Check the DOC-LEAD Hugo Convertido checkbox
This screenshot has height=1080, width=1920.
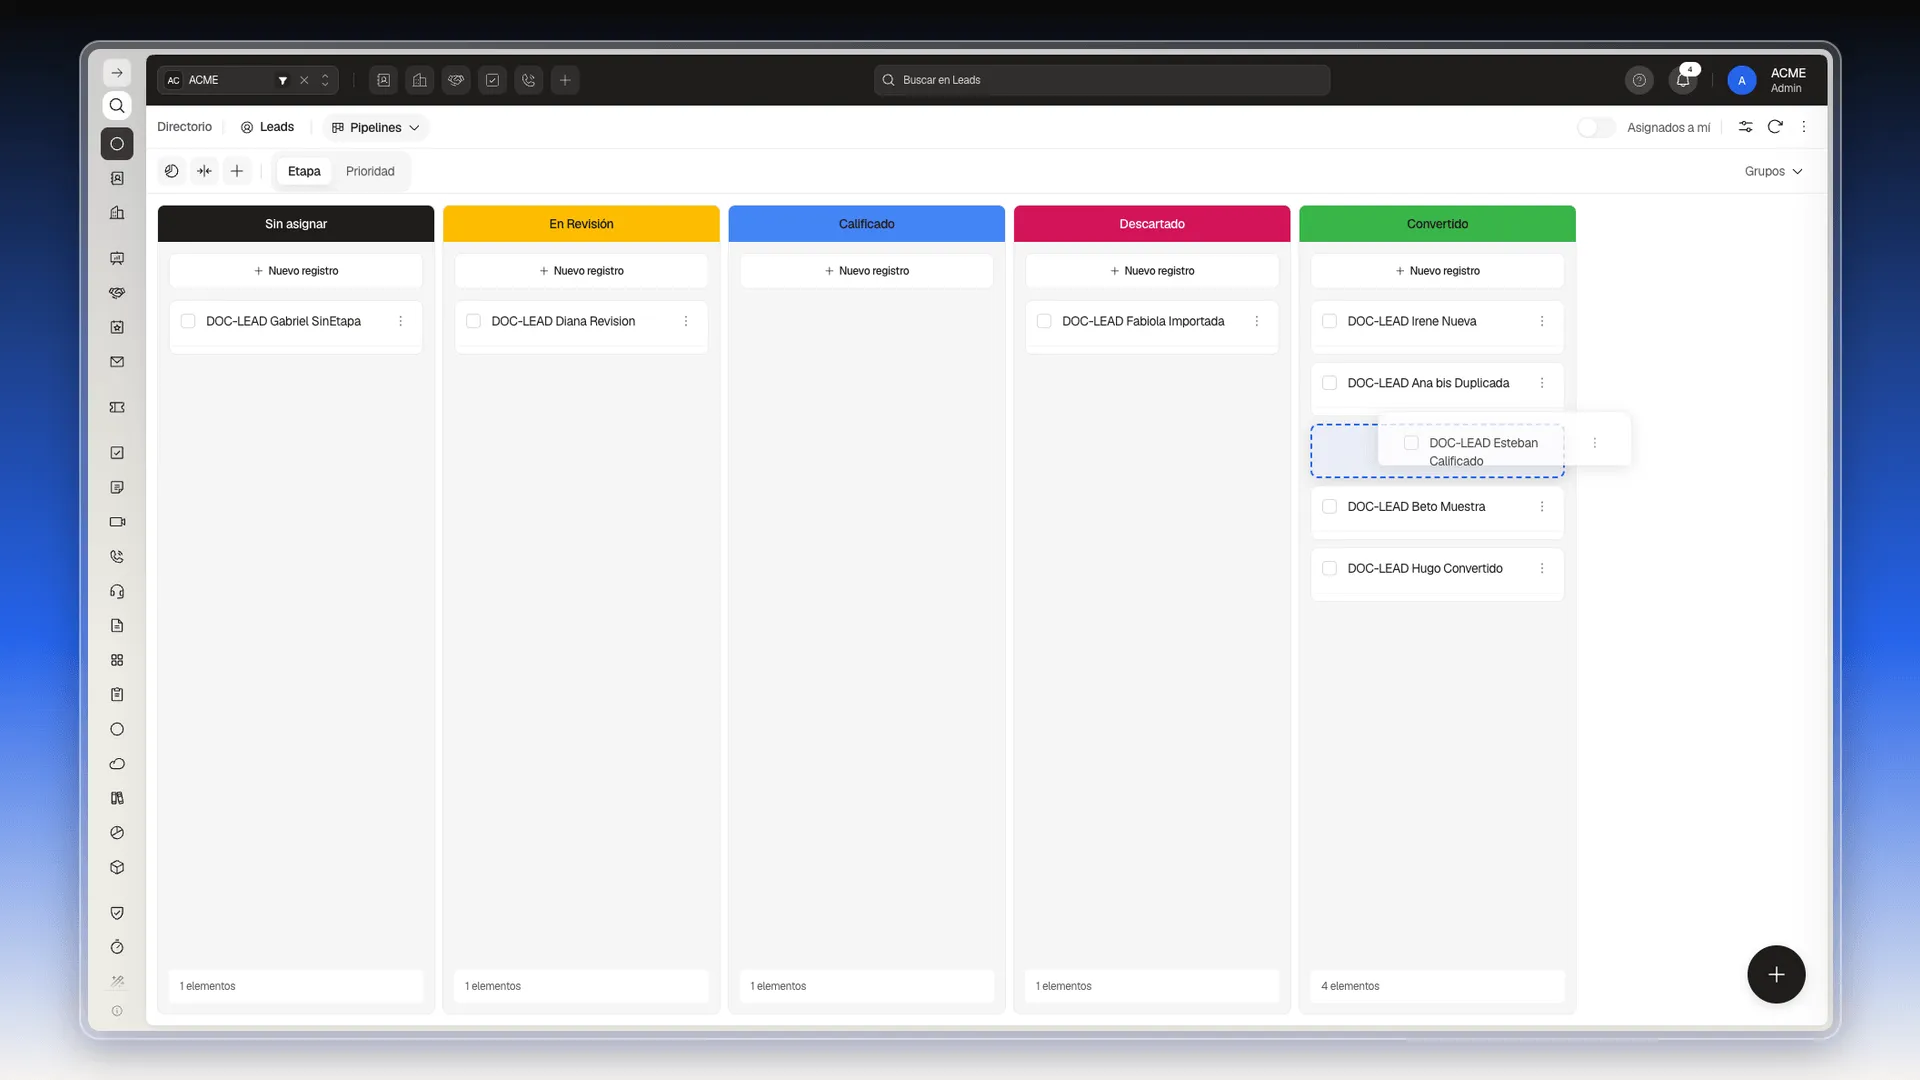(1330, 568)
